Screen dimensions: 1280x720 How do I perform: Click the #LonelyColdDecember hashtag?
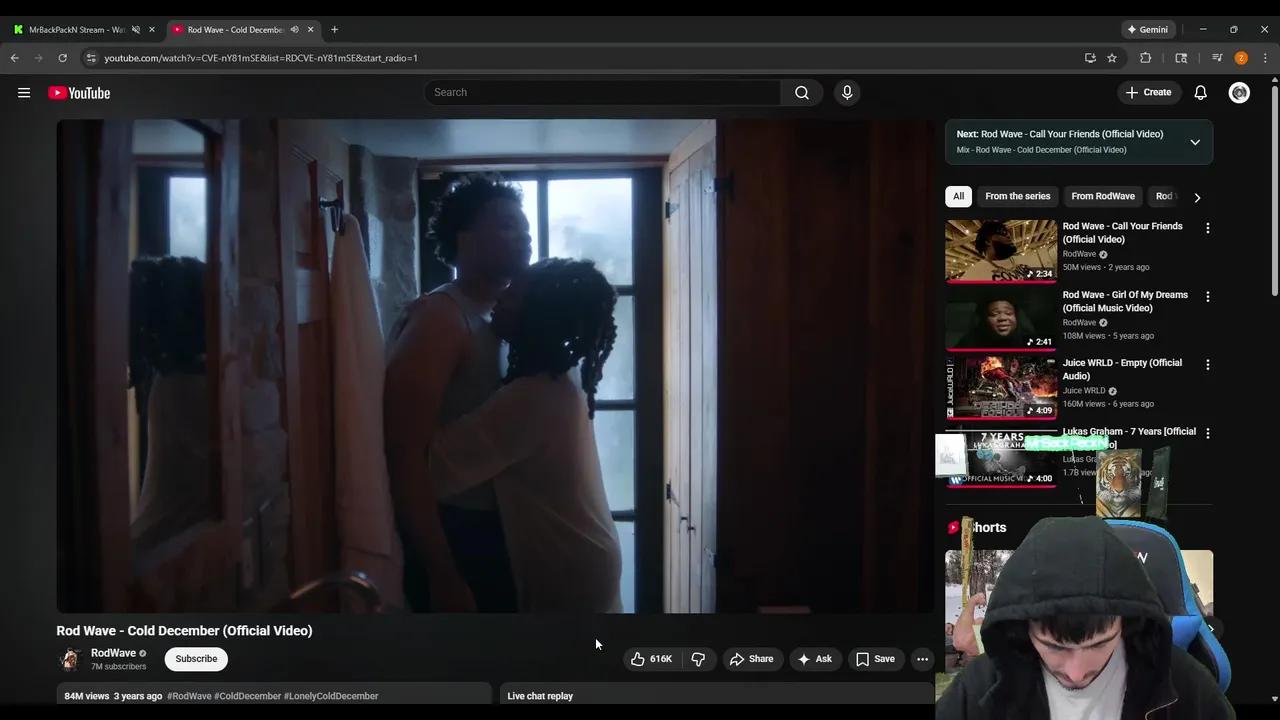coord(331,696)
